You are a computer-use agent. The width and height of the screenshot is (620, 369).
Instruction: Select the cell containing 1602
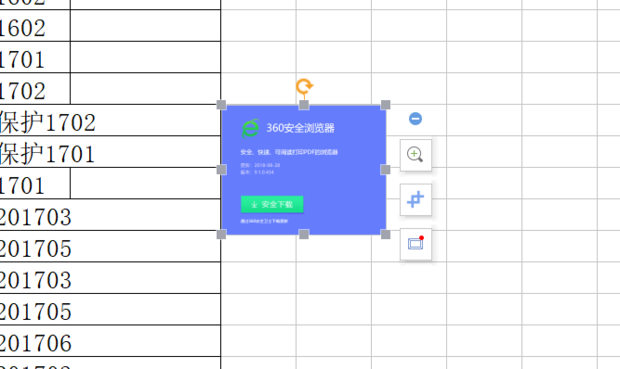tap(35, 26)
